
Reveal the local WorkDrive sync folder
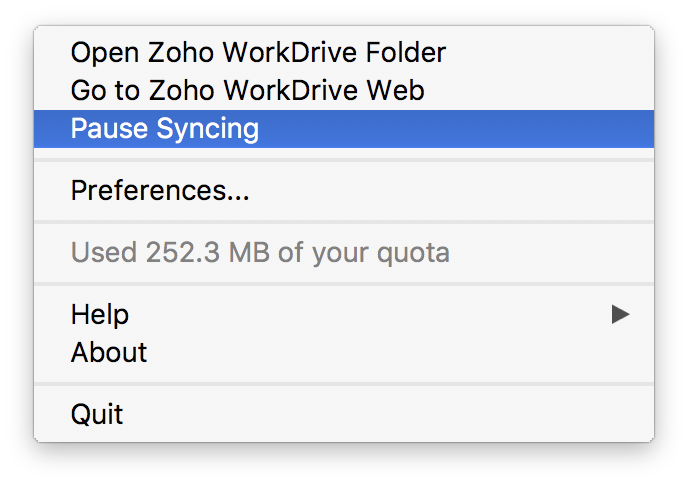tap(258, 52)
